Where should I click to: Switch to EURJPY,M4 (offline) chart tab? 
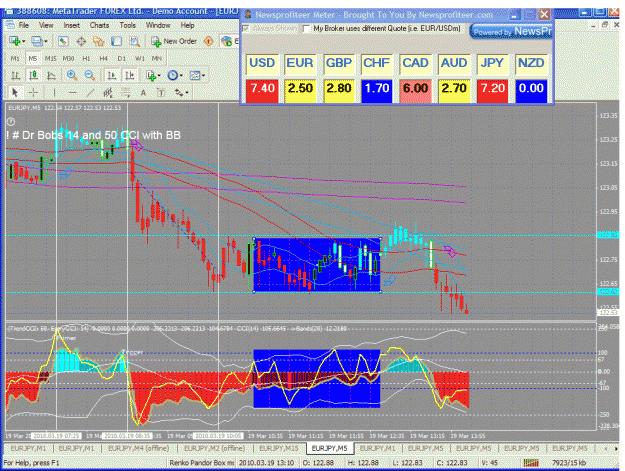pyautogui.click(x=138, y=449)
